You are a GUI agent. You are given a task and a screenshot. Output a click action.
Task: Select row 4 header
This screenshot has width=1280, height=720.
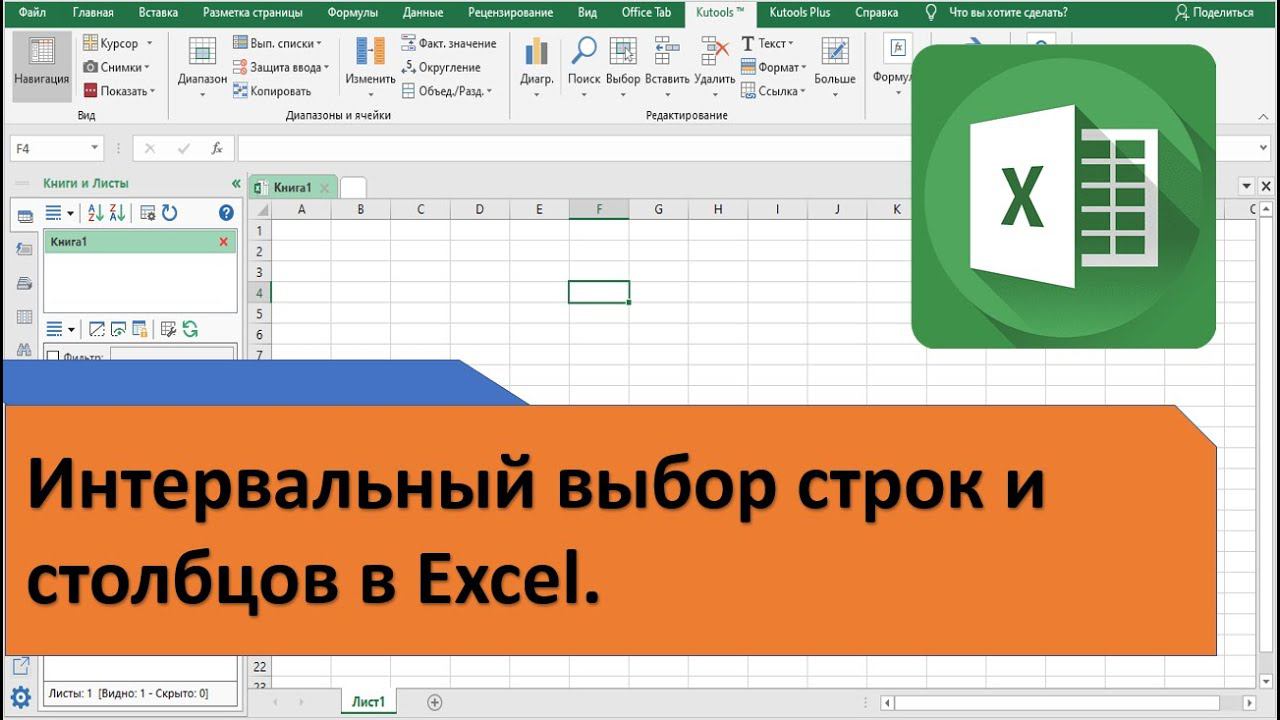(259, 292)
